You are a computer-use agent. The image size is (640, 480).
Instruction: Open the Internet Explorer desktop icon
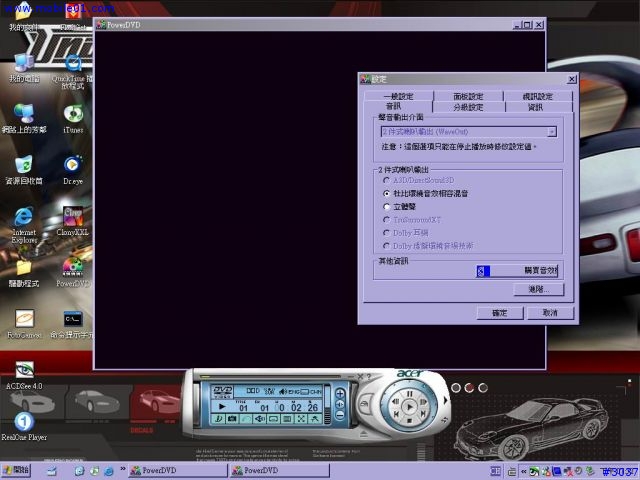pos(24,225)
